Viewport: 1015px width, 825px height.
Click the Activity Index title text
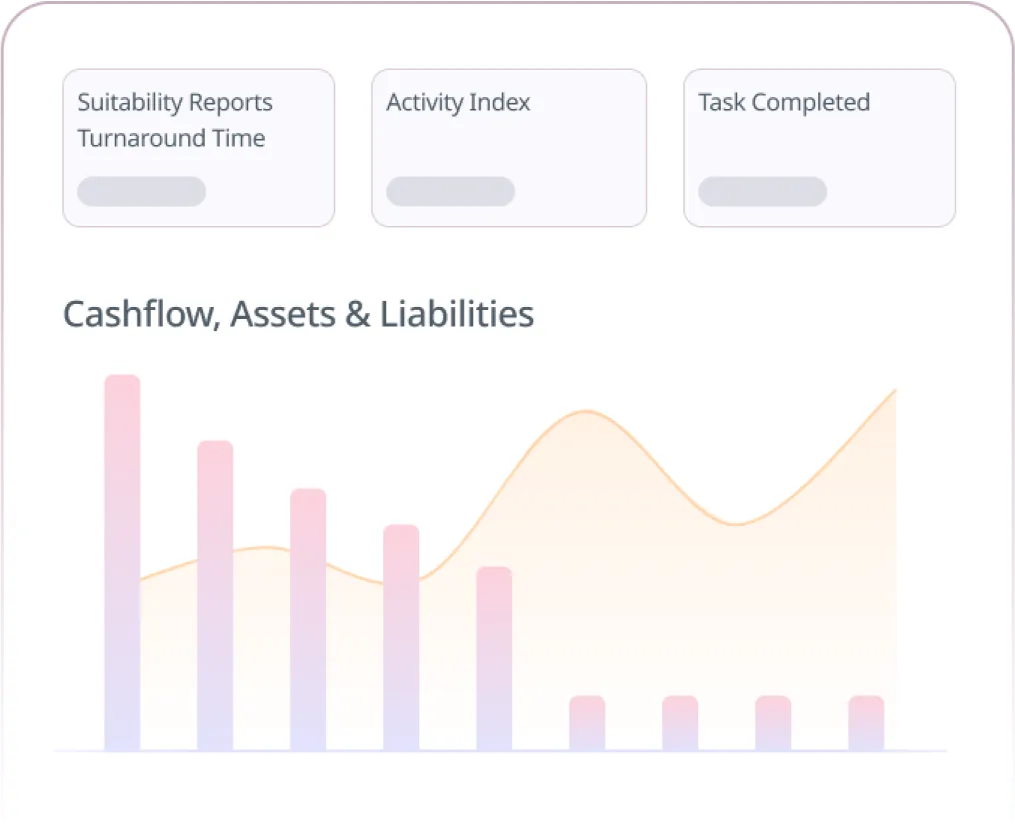[458, 102]
